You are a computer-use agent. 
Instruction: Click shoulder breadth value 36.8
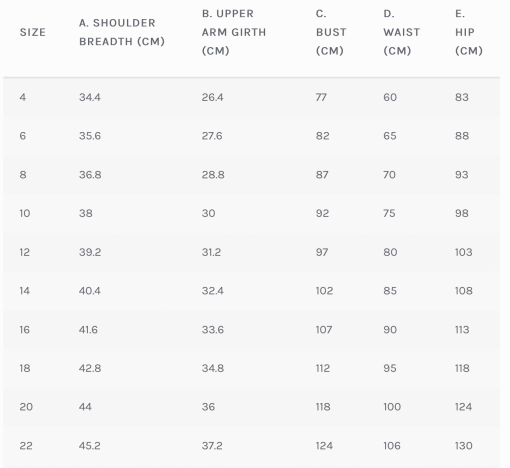(x=90, y=175)
